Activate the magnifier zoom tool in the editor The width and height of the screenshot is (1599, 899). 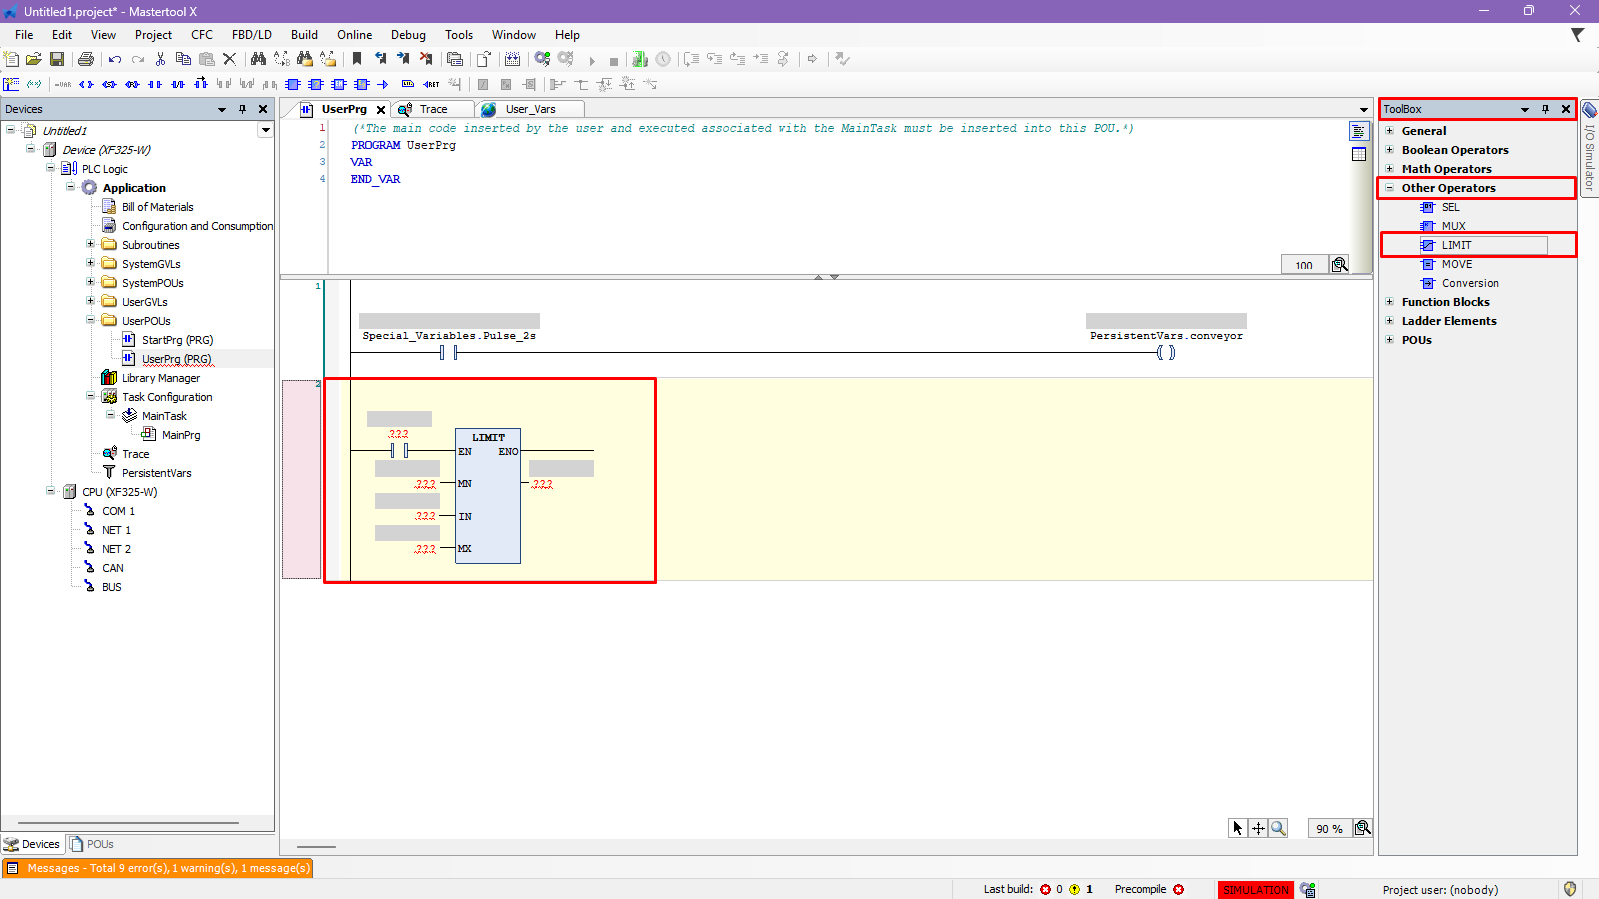coord(1278,828)
